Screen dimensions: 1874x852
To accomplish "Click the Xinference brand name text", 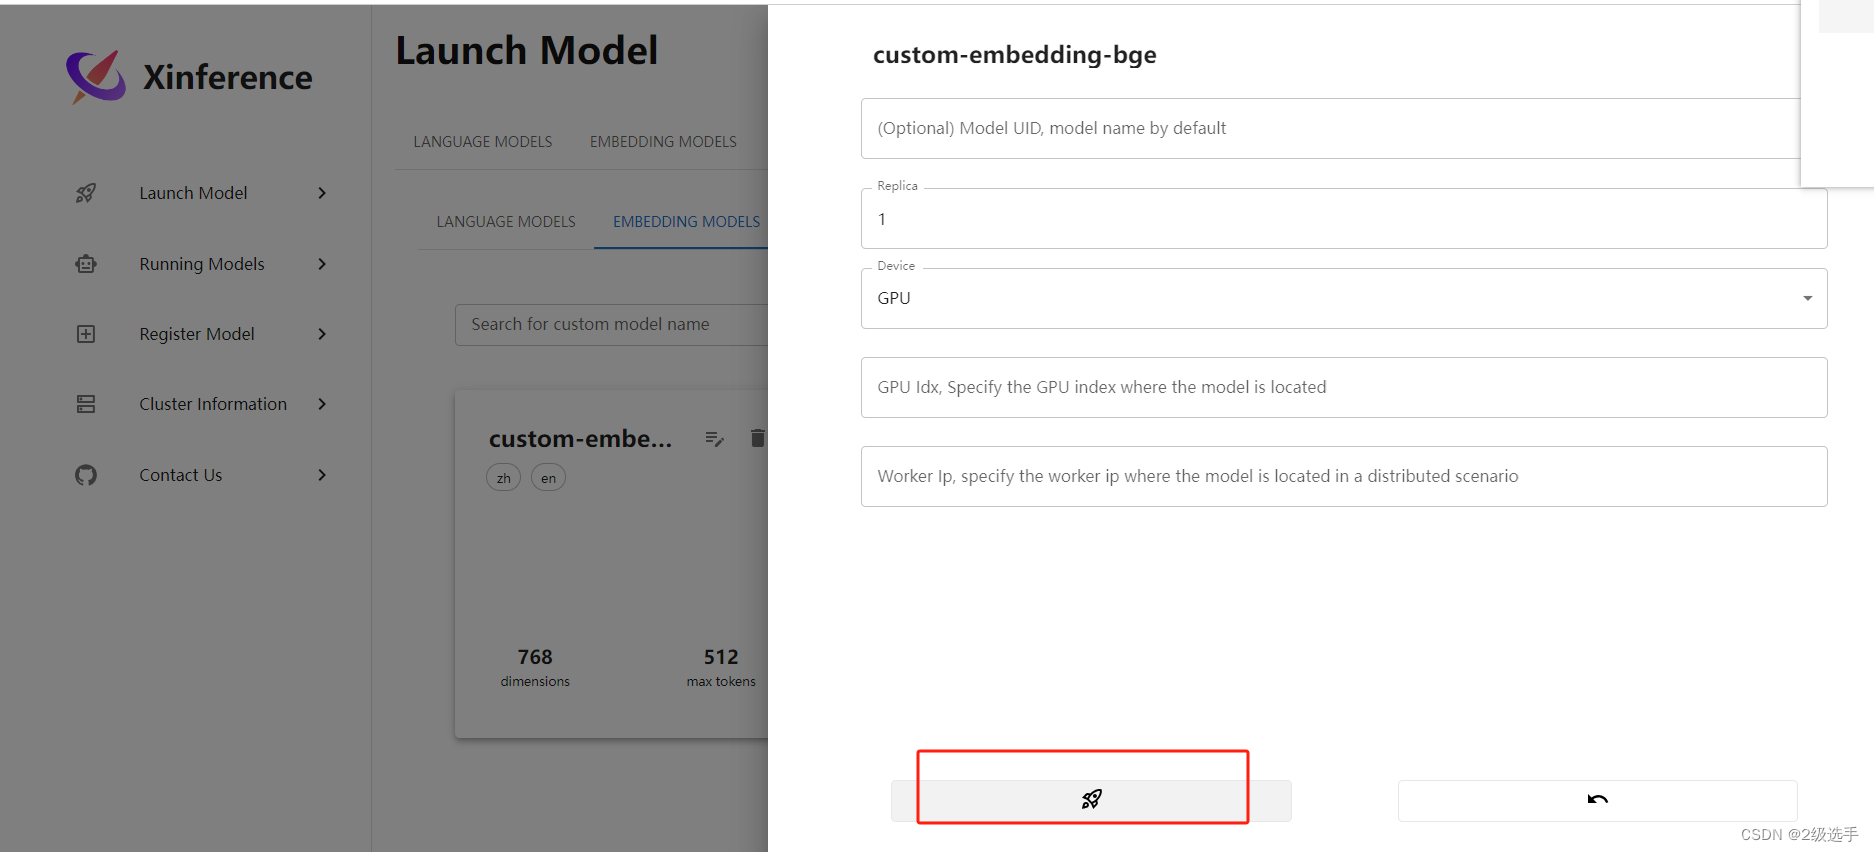I will [x=228, y=77].
